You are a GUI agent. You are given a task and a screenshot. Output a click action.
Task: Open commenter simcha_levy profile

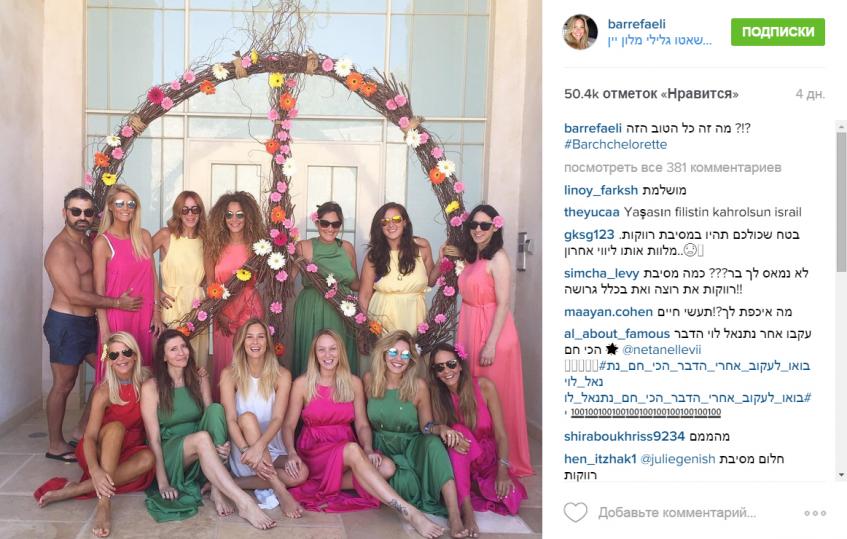[x=601, y=273]
